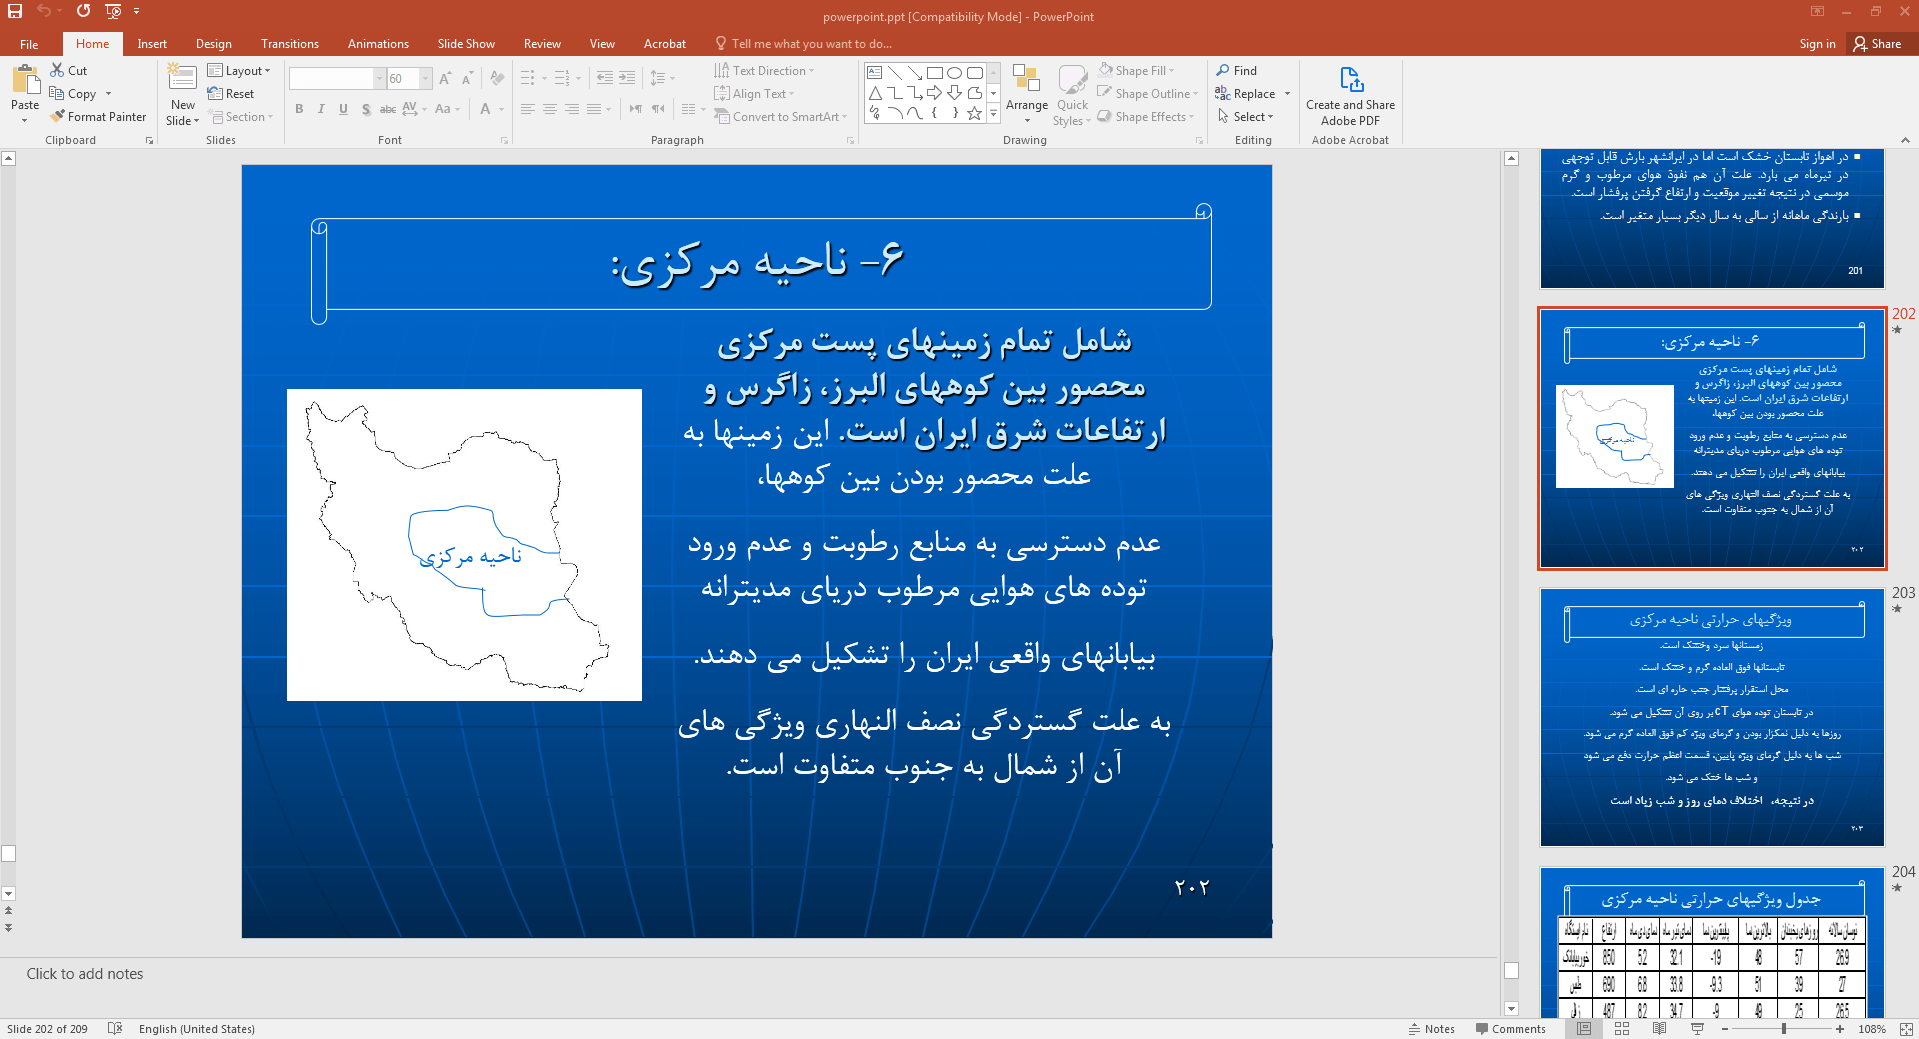Click Shape Effects button
Image resolution: width=1919 pixels, height=1039 pixels.
pos(1147,117)
